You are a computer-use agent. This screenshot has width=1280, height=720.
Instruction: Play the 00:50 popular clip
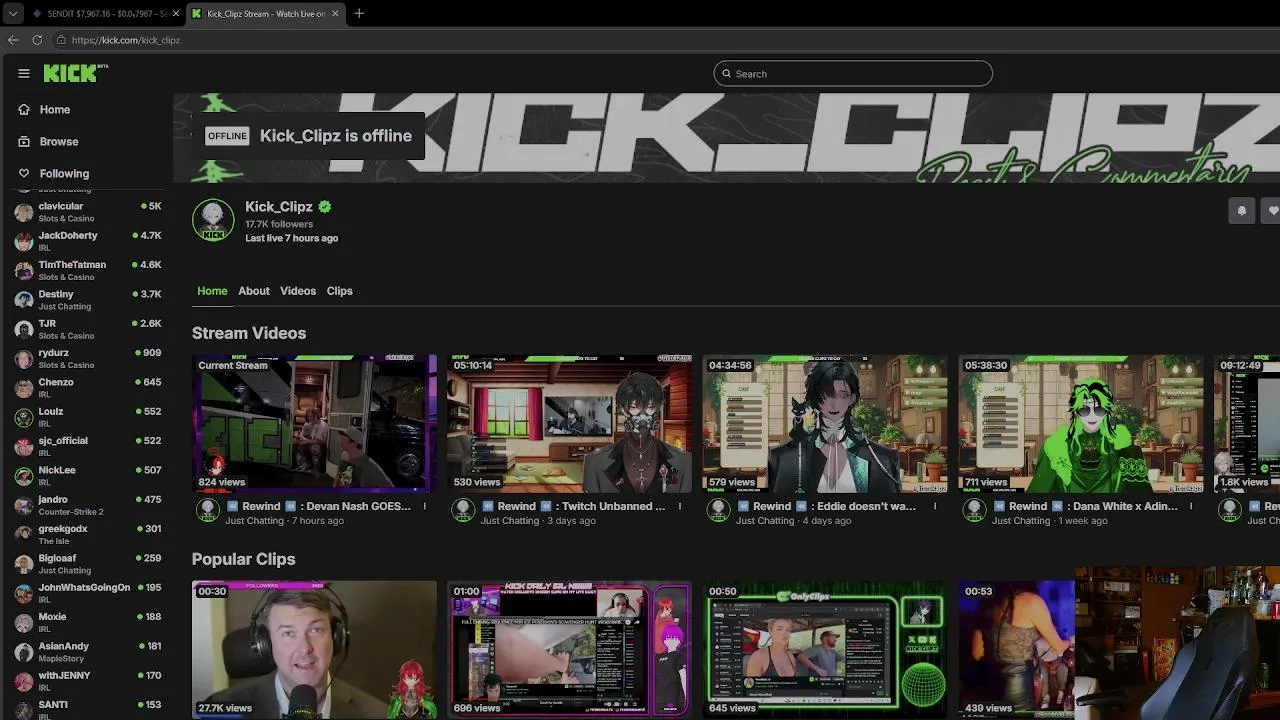coord(826,649)
